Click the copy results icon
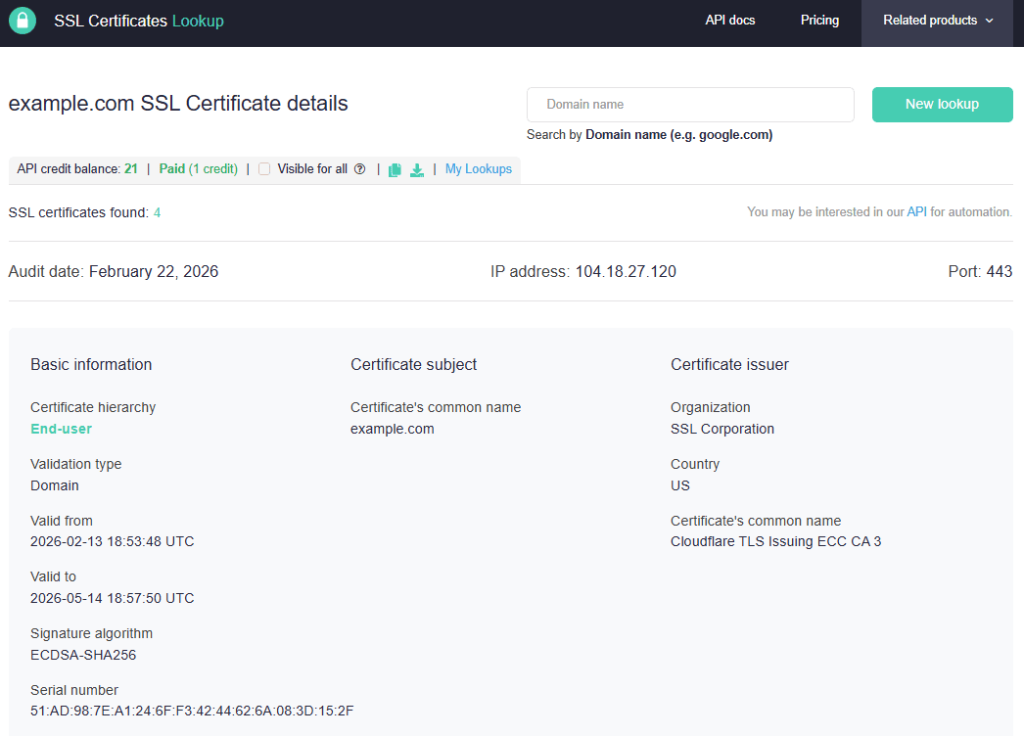Viewport: 1024px width, 736px height. coord(394,169)
